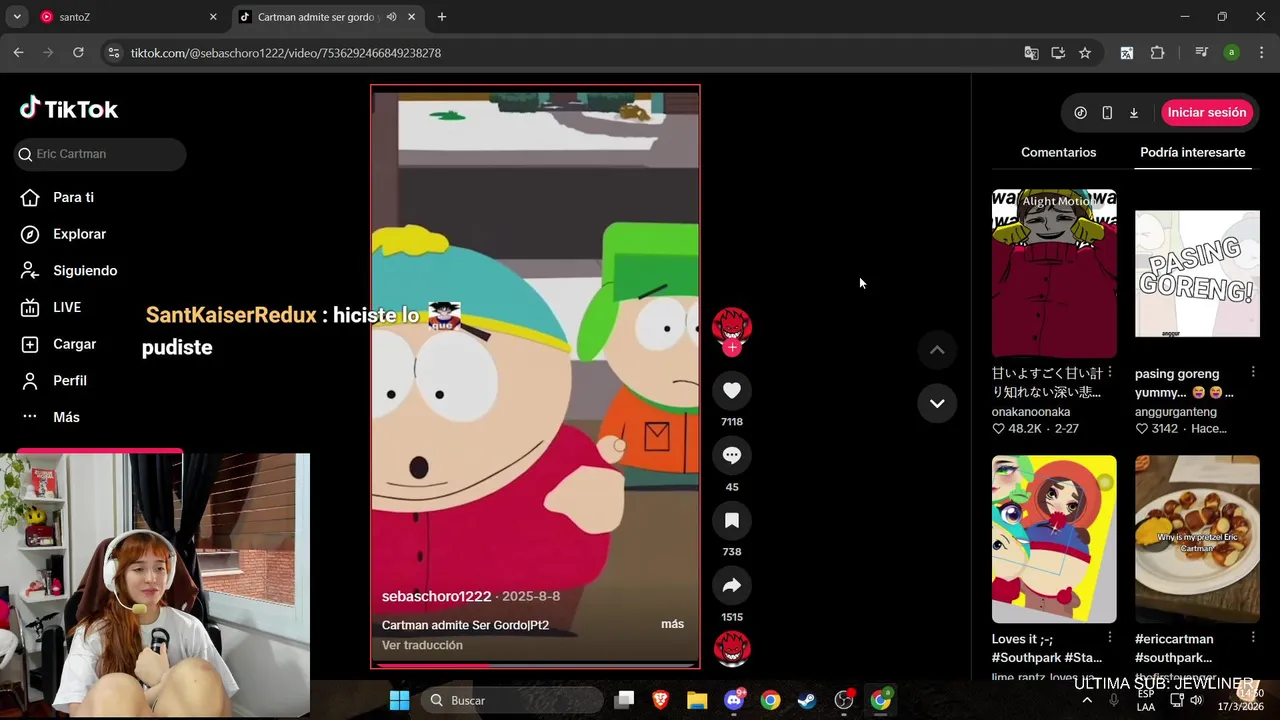Open a new browser tab
The height and width of the screenshot is (720, 1280).
pos(442,17)
